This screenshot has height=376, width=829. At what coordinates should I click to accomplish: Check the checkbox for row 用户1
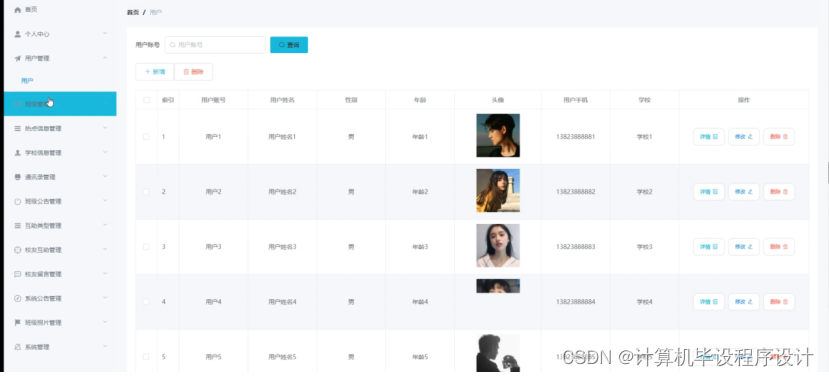click(146, 136)
